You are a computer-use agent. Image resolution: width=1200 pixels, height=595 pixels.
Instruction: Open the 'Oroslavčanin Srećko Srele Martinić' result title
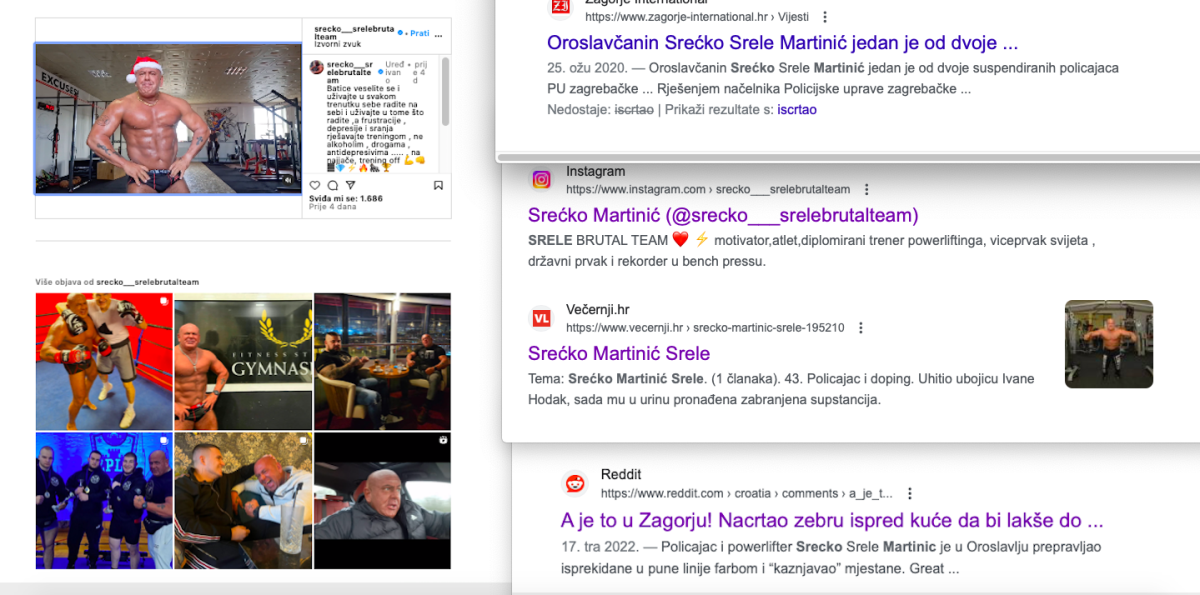783,43
